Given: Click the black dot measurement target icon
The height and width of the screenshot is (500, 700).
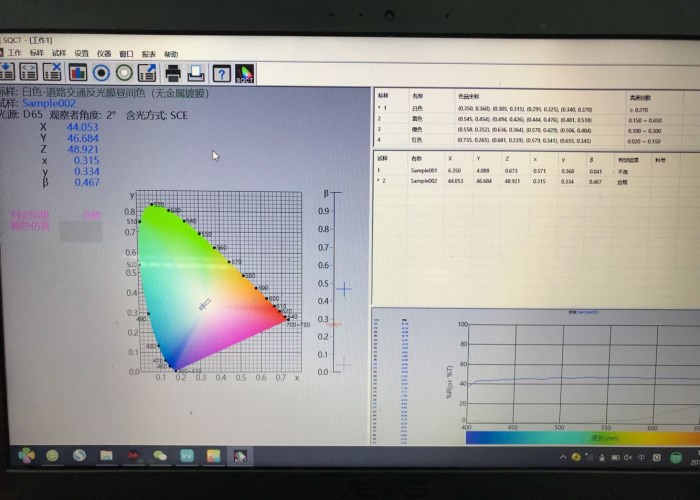Looking at the screenshot, I should click(x=101, y=73).
